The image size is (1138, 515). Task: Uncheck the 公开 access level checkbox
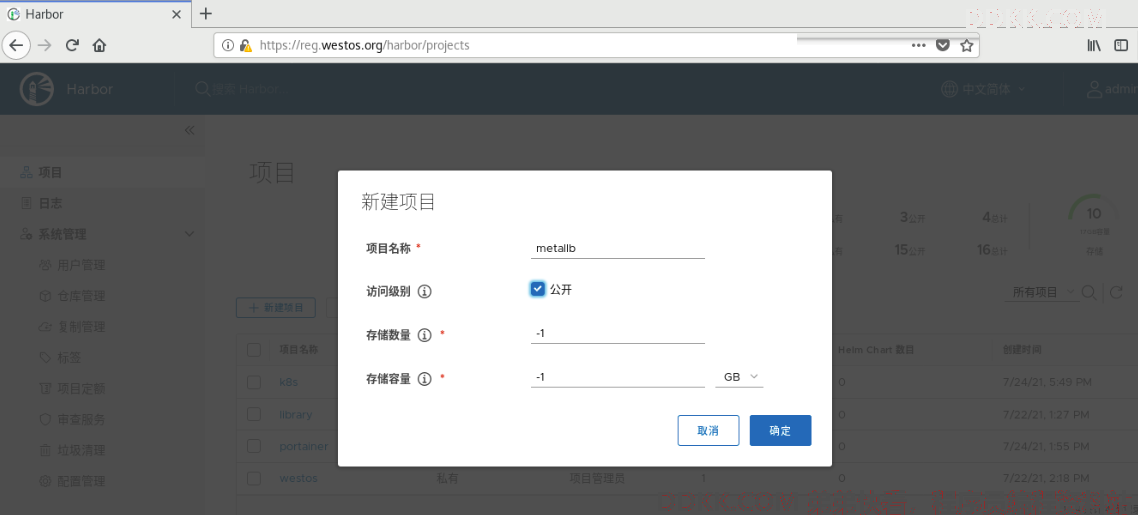[x=538, y=289]
